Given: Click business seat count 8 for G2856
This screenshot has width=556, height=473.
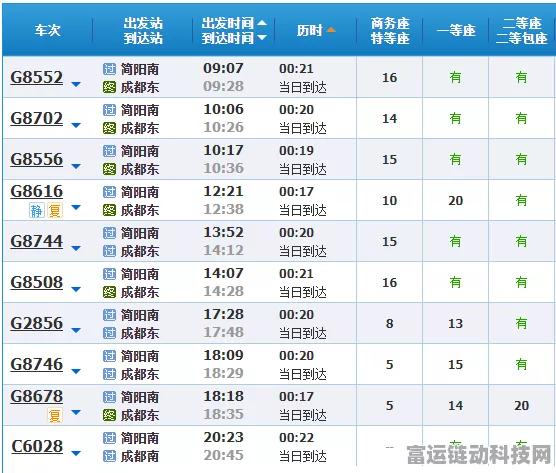Looking at the screenshot, I should coord(389,323).
